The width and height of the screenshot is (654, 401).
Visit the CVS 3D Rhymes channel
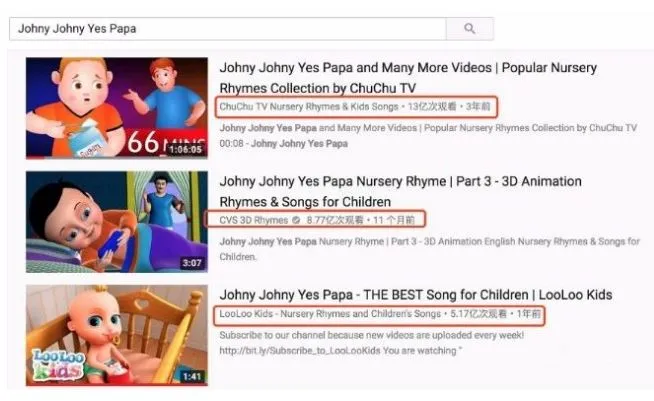[254, 220]
